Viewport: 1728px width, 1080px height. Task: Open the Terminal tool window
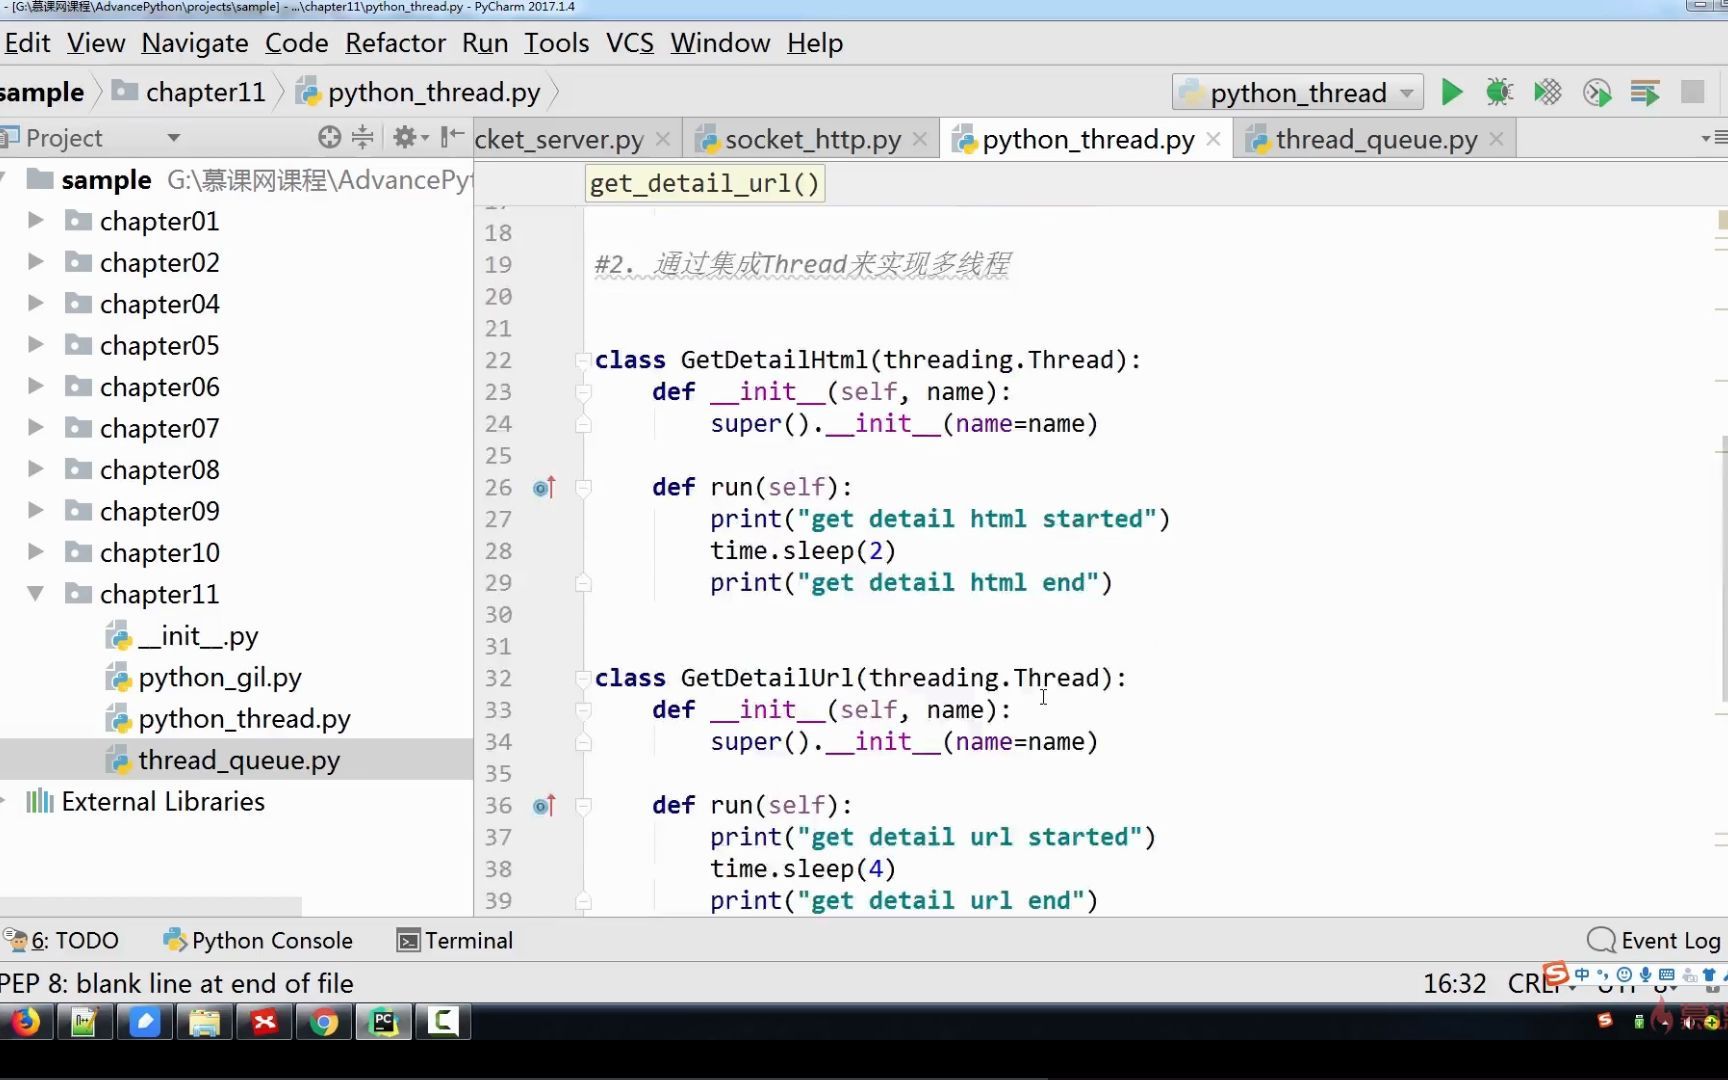(x=455, y=941)
